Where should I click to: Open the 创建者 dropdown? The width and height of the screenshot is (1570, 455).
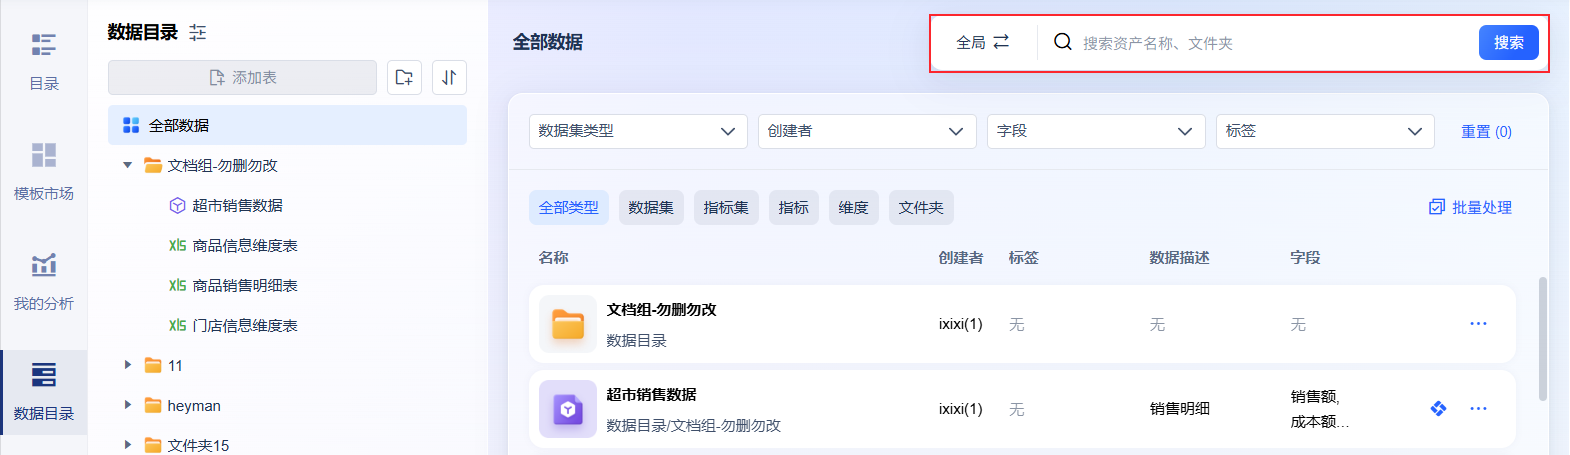[867, 131]
